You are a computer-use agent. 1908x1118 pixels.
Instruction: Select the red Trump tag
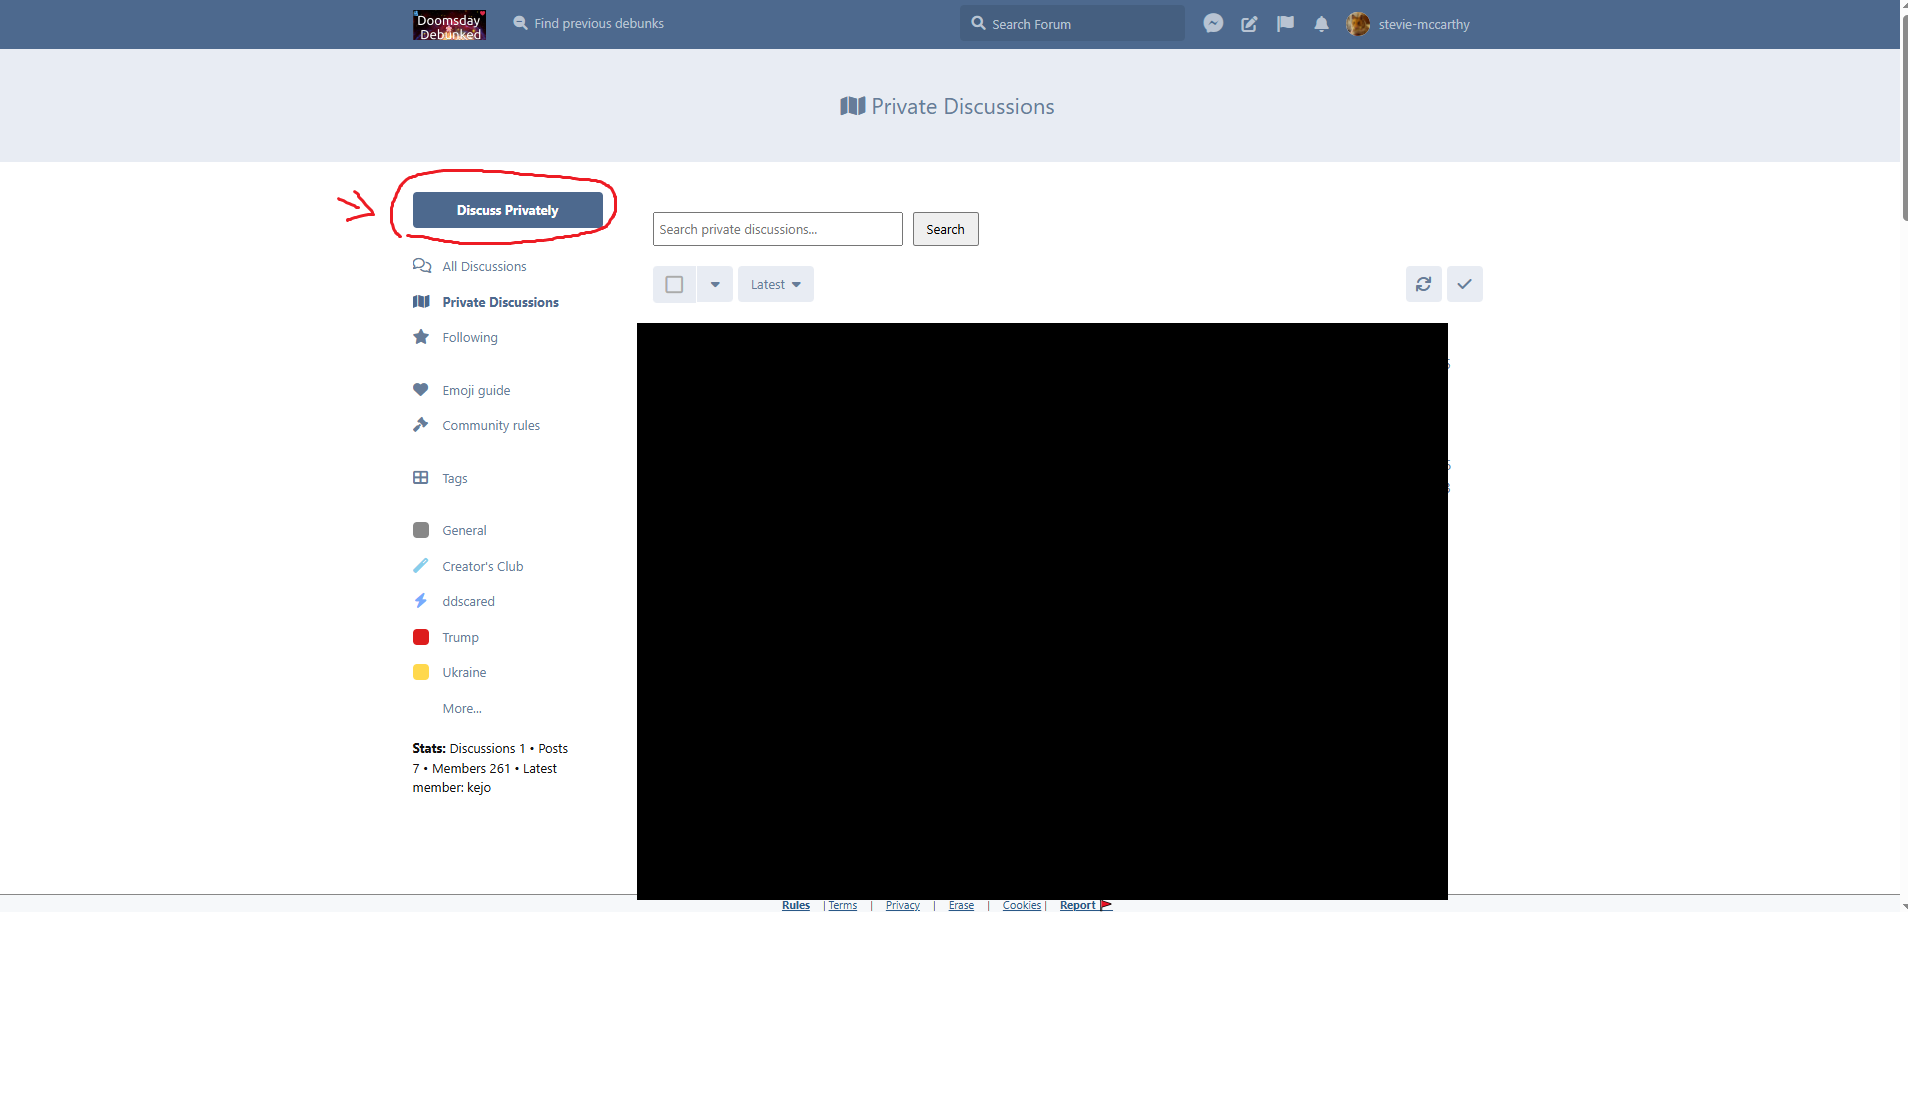pyautogui.click(x=460, y=637)
